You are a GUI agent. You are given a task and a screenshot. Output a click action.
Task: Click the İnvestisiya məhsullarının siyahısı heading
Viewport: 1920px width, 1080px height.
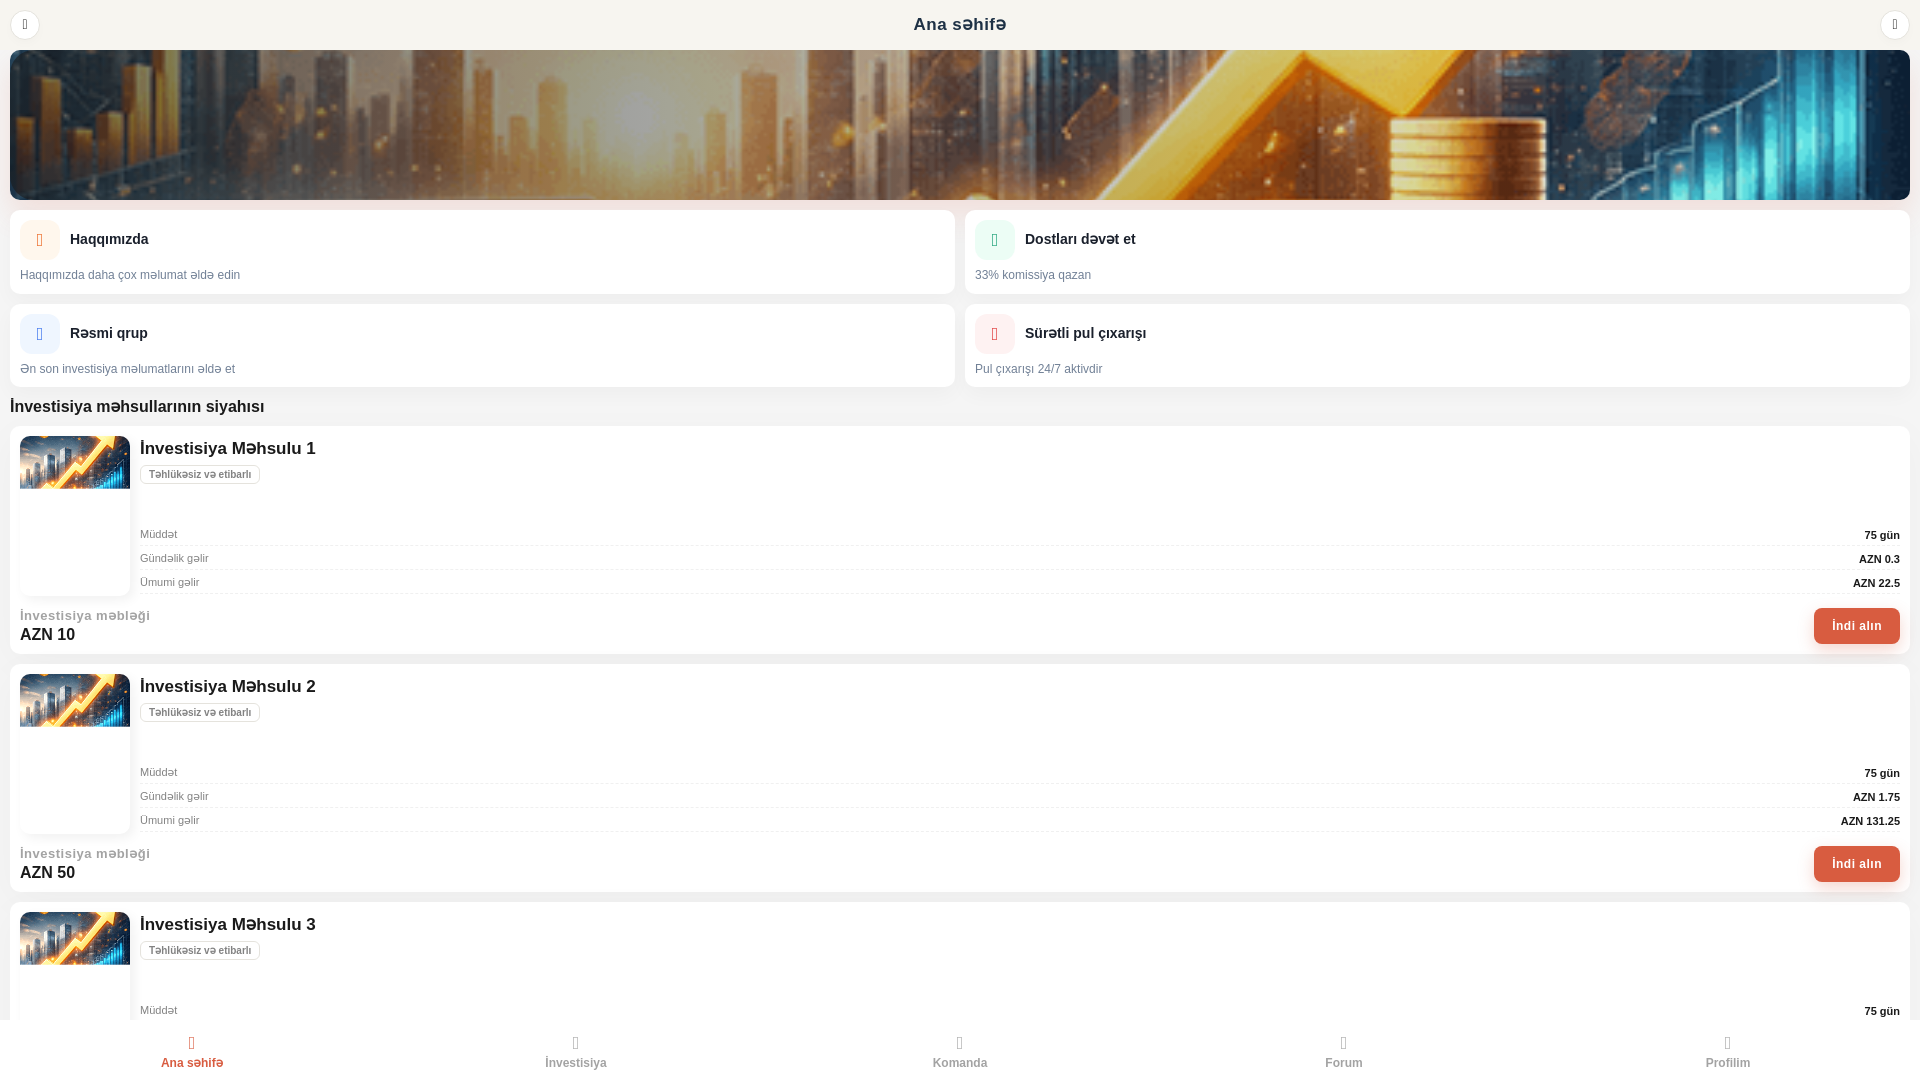[137, 407]
